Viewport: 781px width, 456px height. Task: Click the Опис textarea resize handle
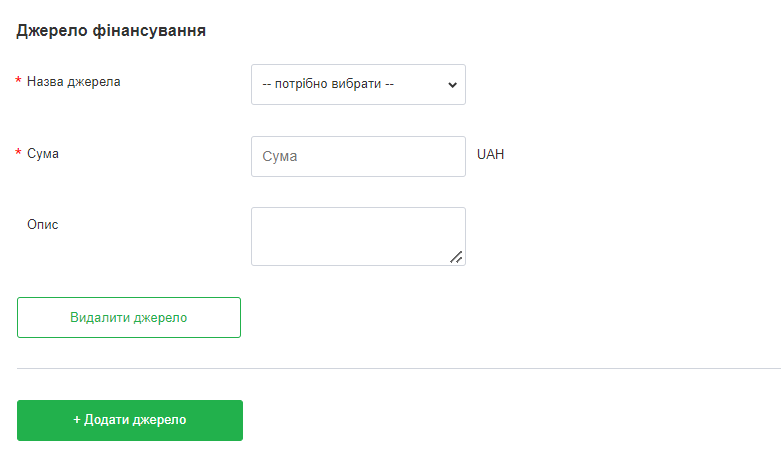coord(456,257)
